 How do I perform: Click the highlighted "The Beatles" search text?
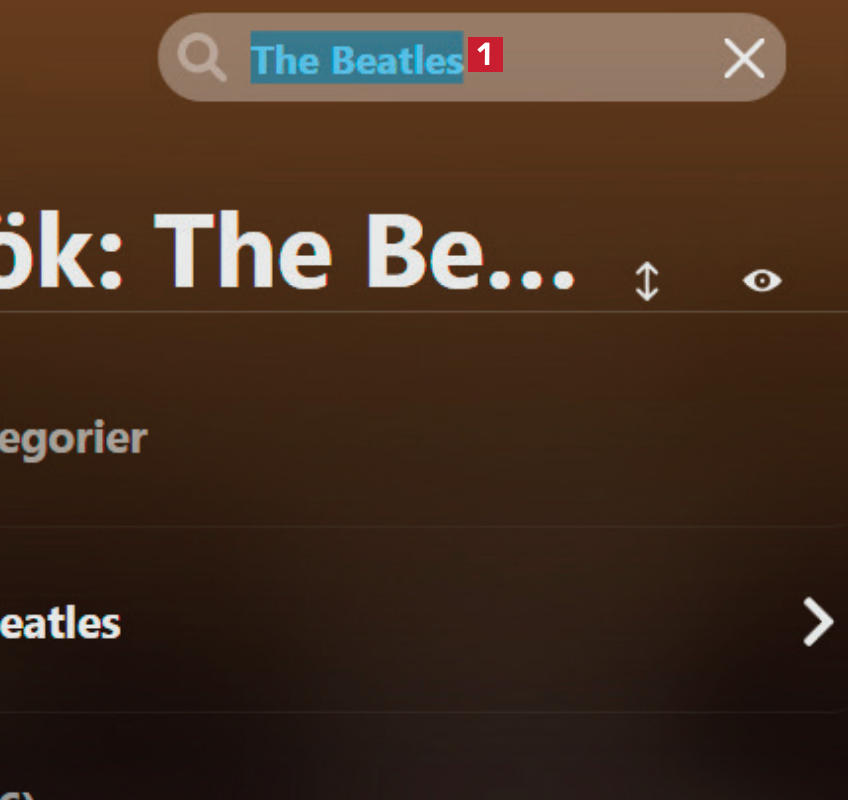pyautogui.click(x=356, y=60)
